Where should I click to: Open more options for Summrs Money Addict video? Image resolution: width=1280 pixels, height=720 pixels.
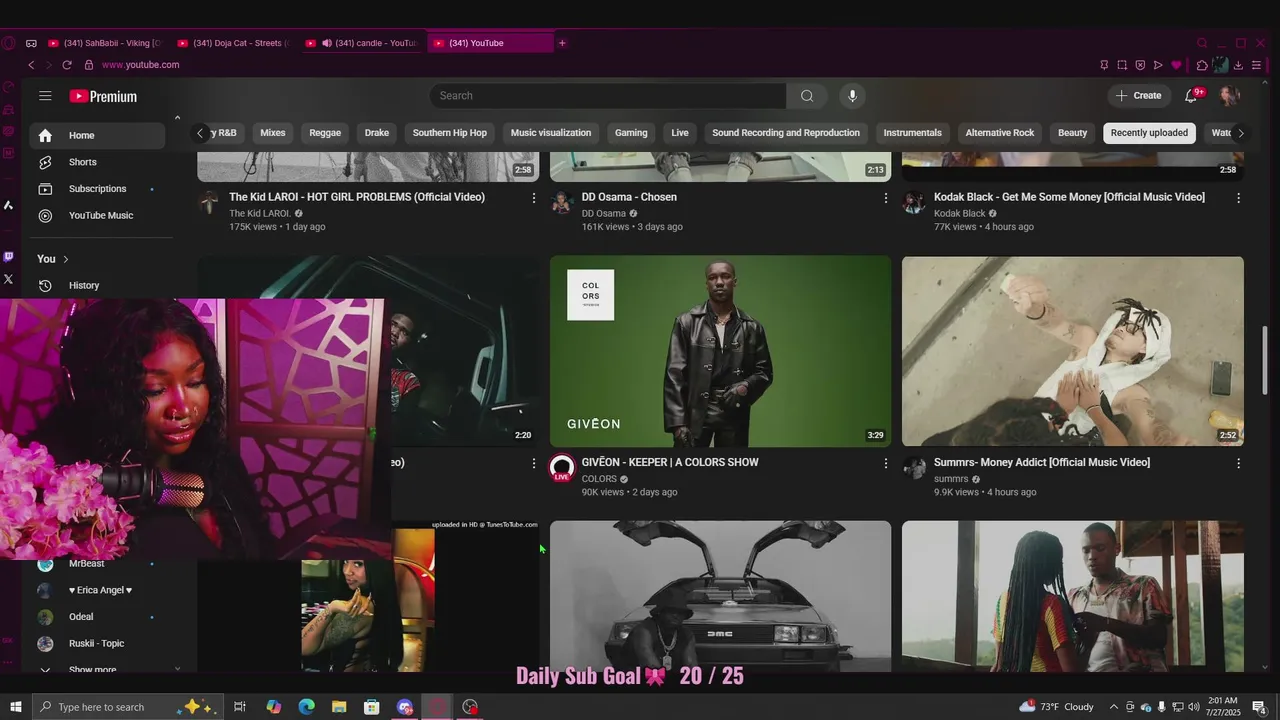click(x=1238, y=463)
